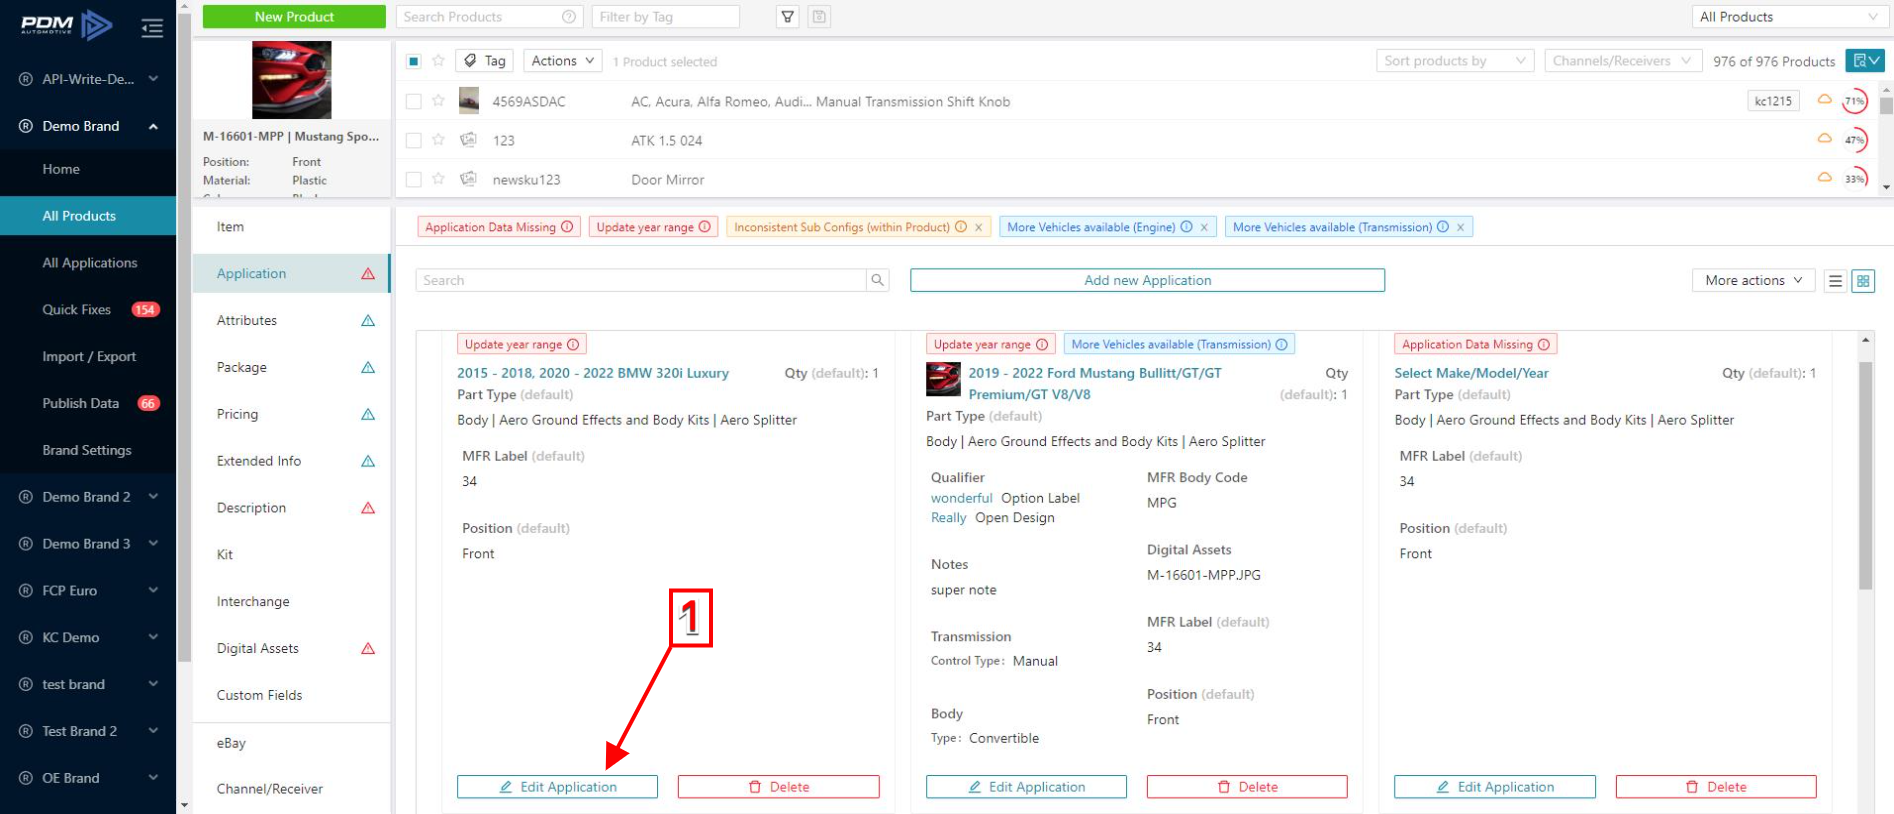
Task: Switch to list view layout
Action: click(x=1835, y=281)
